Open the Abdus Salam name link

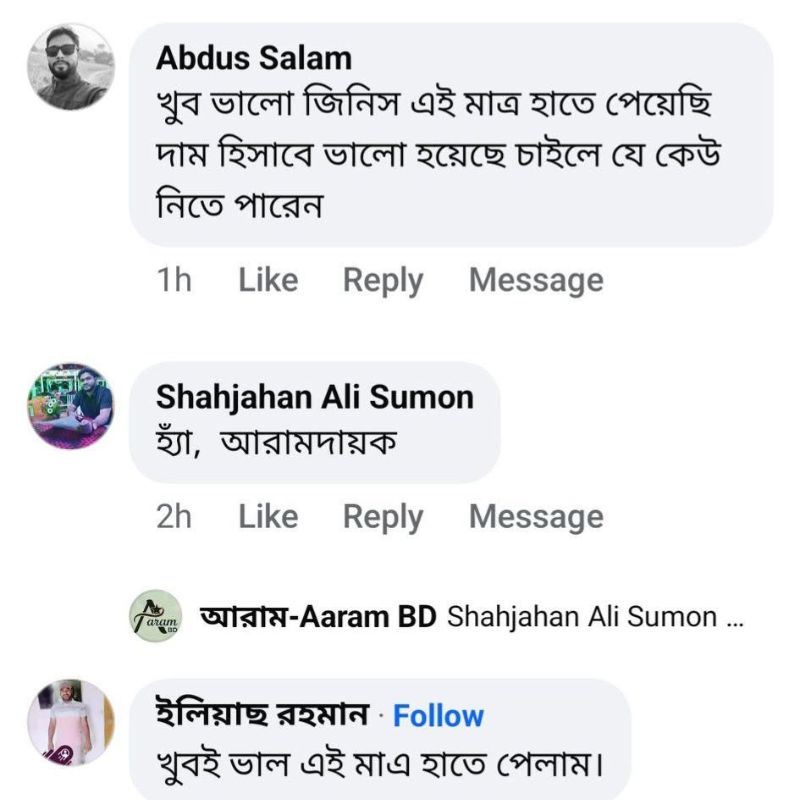pyautogui.click(x=254, y=58)
